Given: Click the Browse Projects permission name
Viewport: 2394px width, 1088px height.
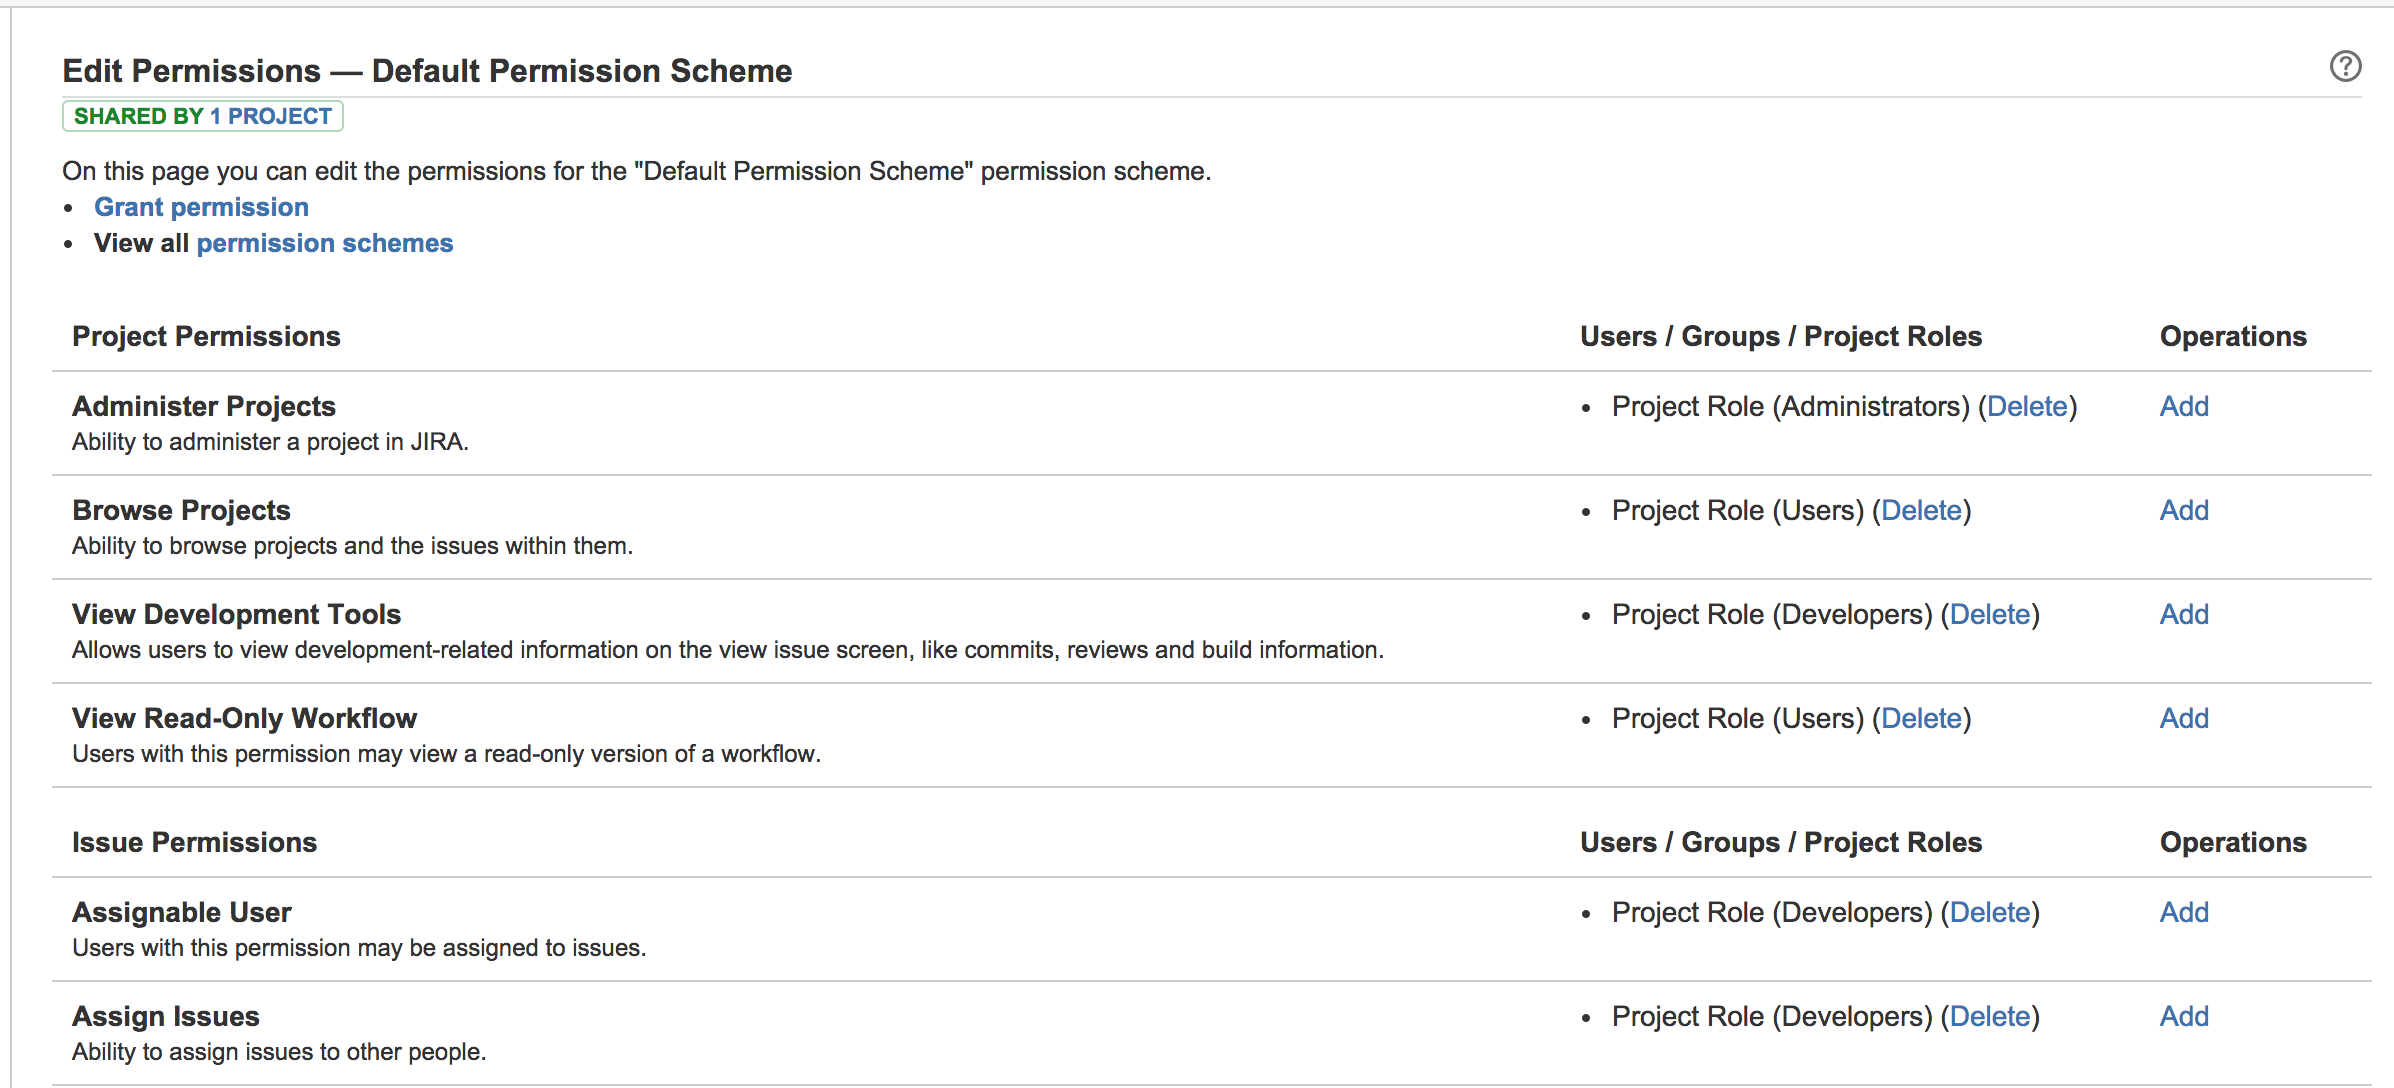Looking at the screenshot, I should click(181, 510).
